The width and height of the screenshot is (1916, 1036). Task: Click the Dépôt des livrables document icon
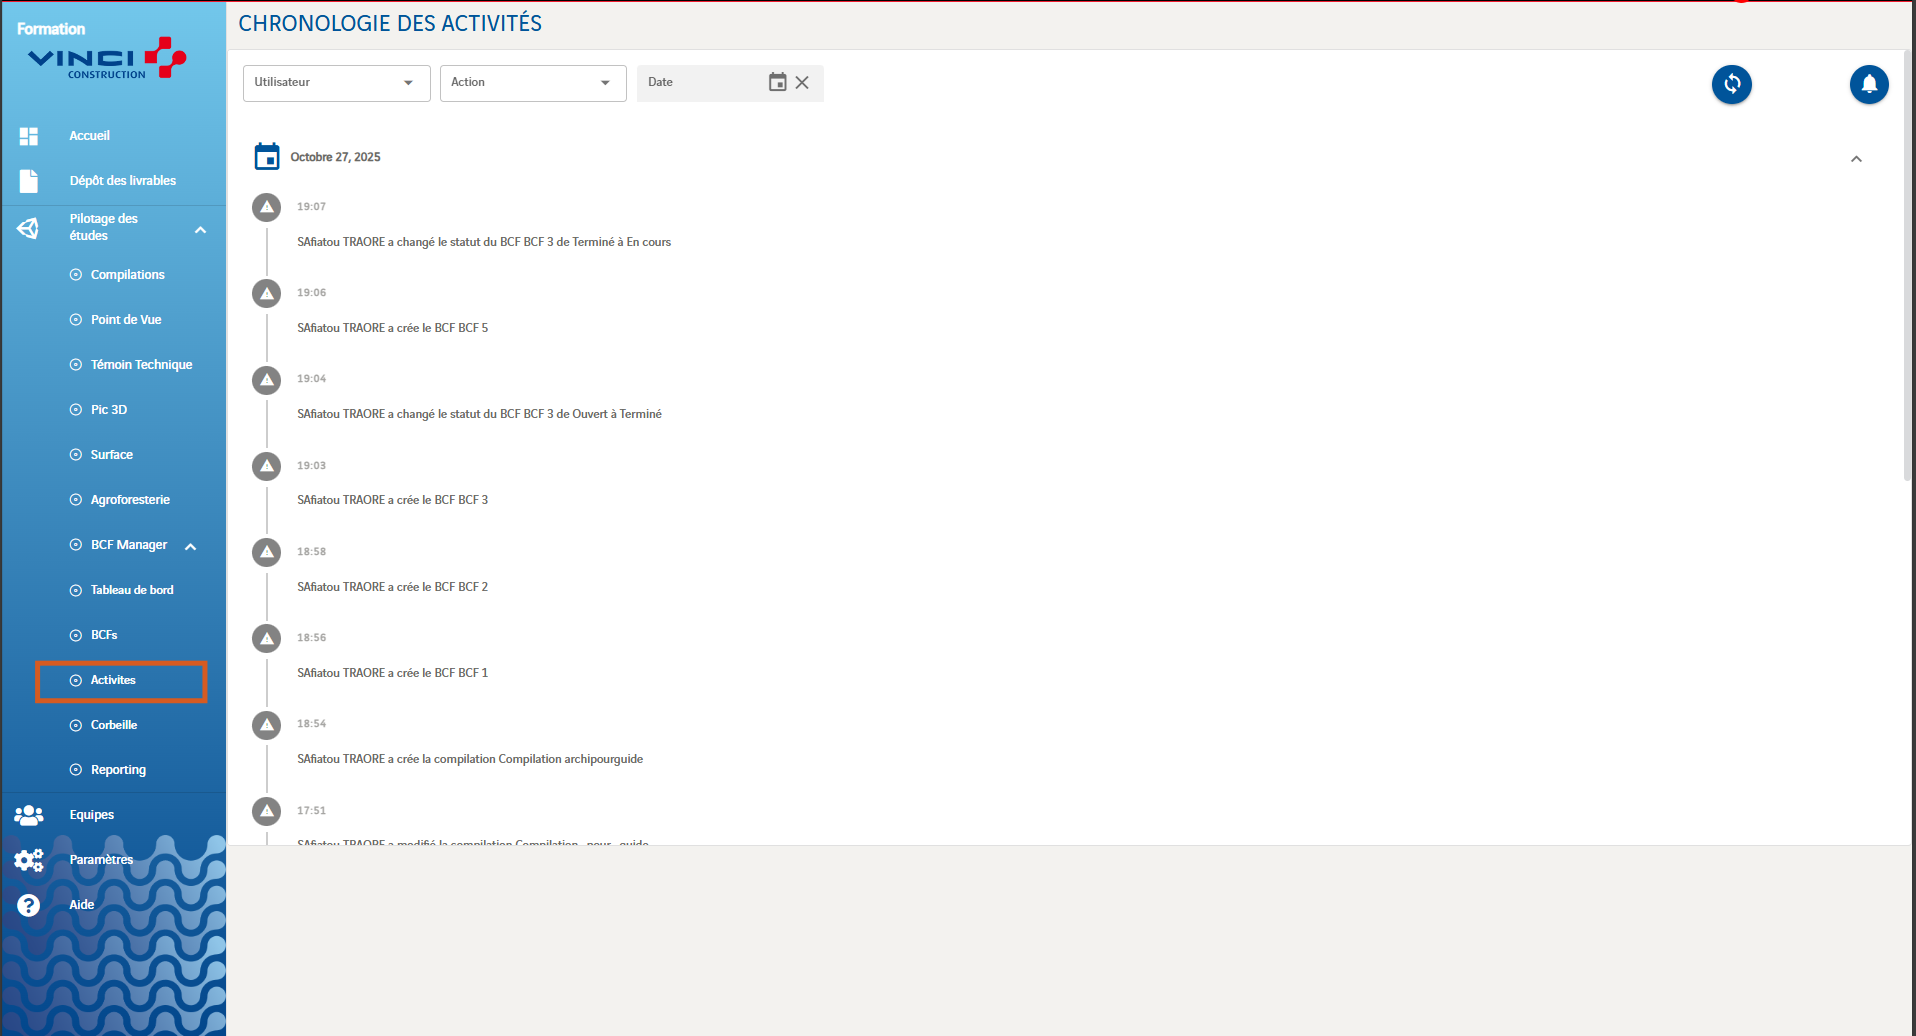click(29, 181)
